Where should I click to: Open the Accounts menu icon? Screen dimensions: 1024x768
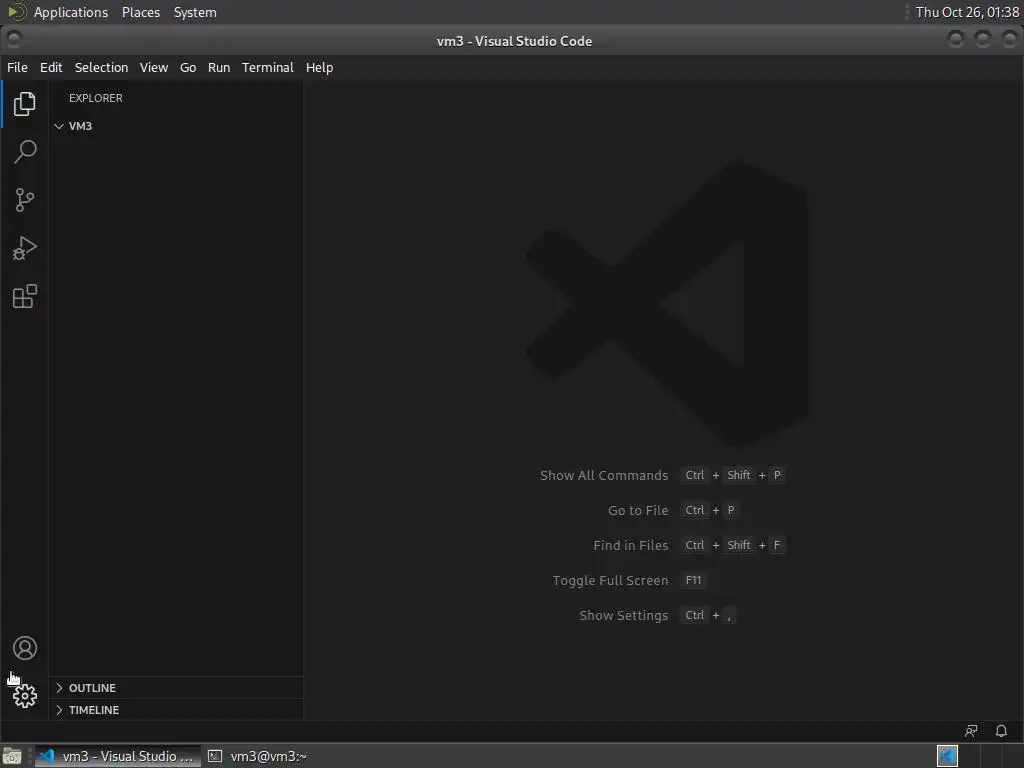point(25,648)
